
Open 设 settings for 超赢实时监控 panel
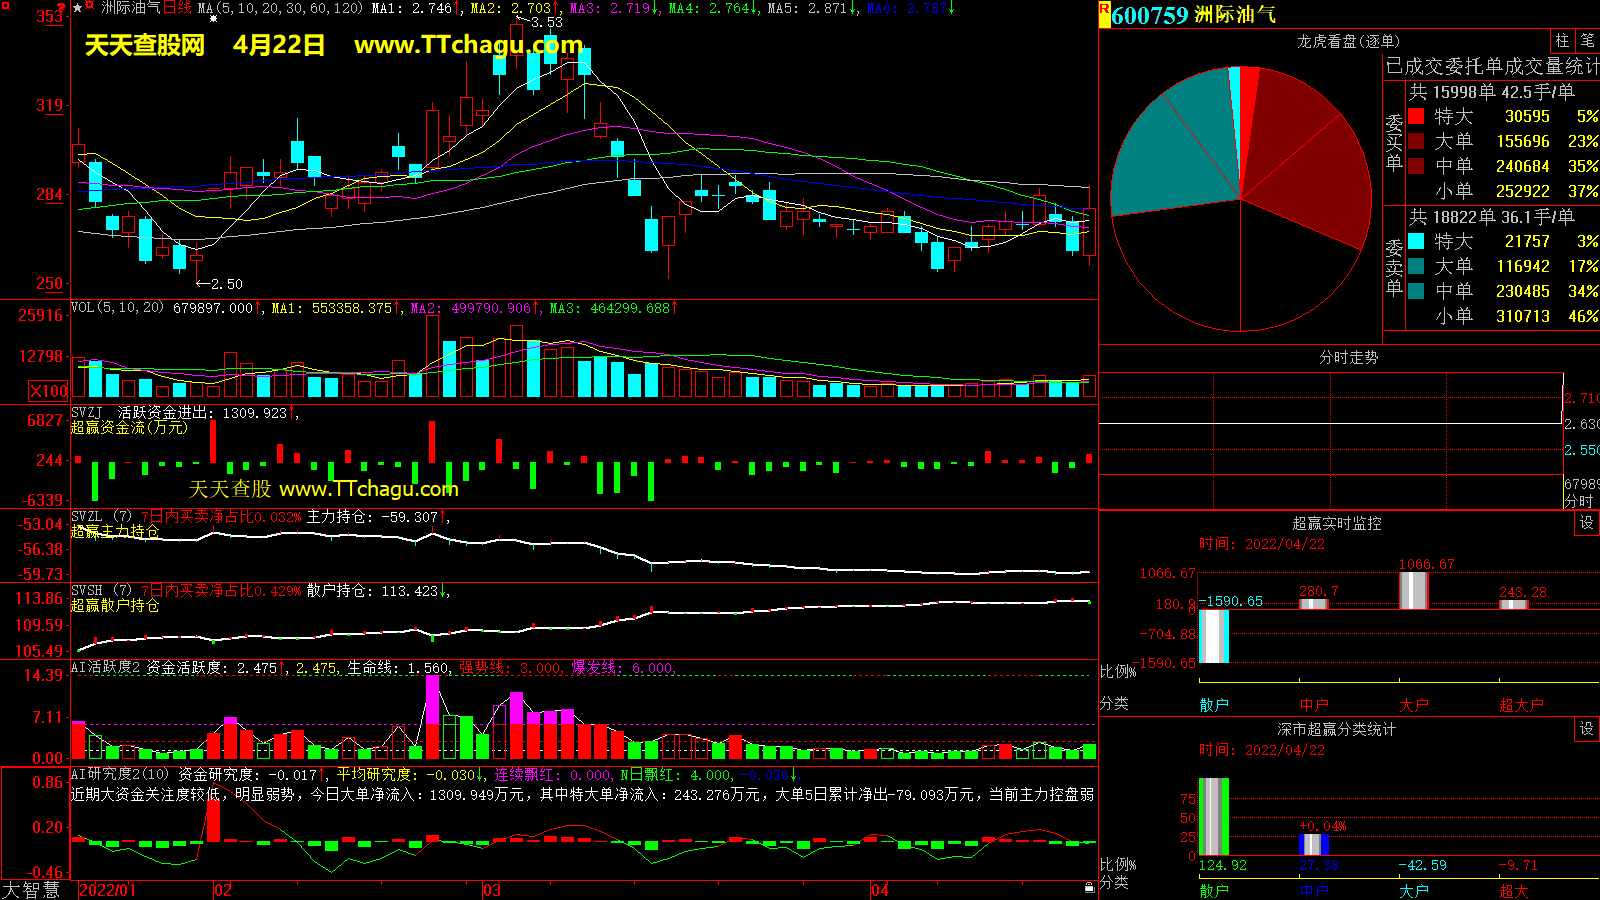pyautogui.click(x=1586, y=523)
